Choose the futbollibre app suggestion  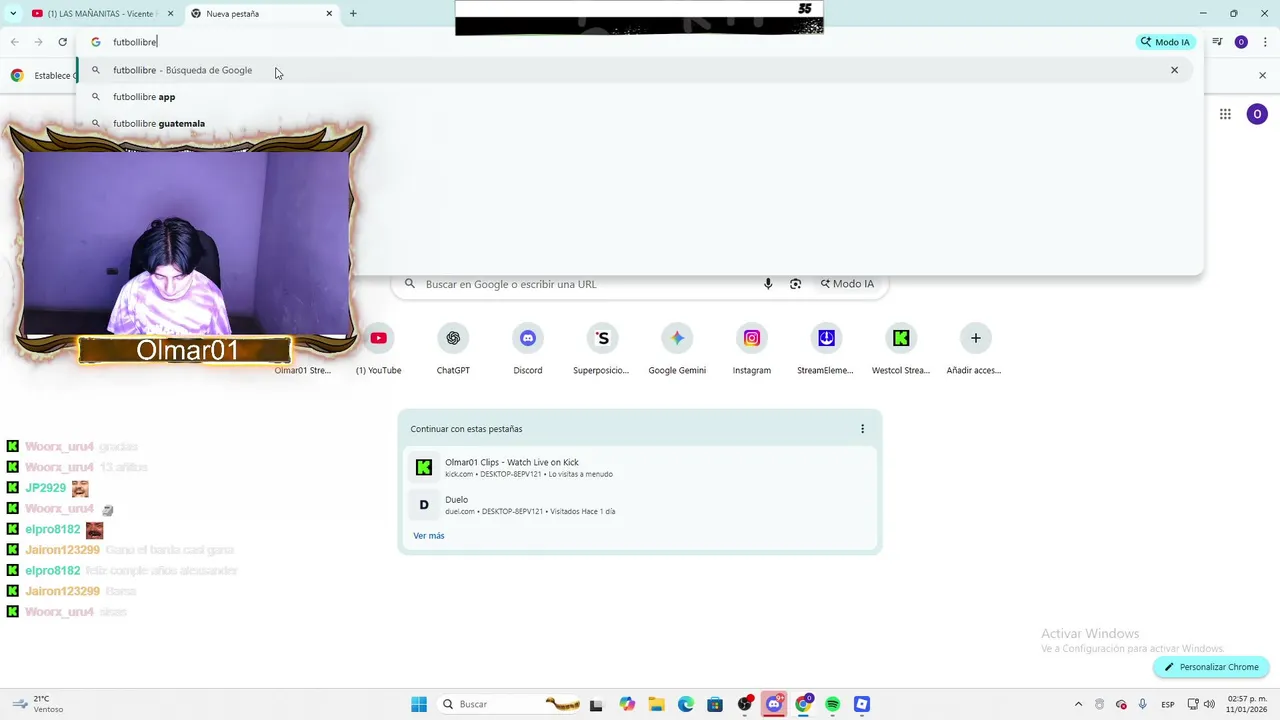click(144, 97)
